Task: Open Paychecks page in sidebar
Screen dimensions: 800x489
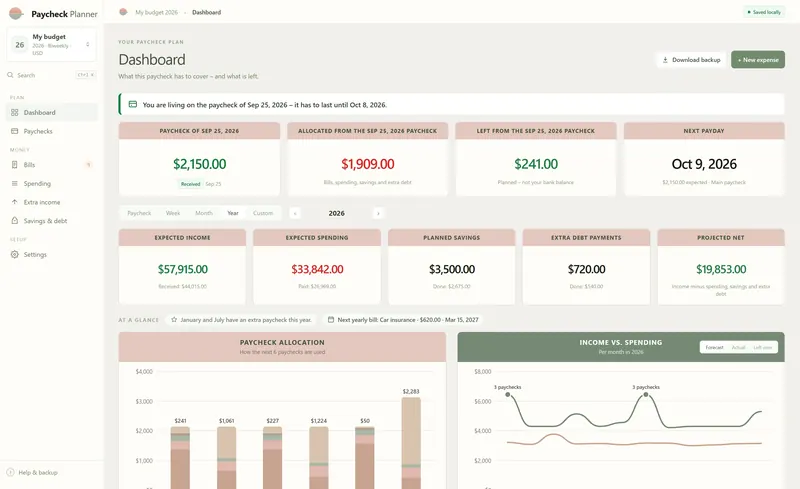Action: pyautogui.click(x=52, y=131)
